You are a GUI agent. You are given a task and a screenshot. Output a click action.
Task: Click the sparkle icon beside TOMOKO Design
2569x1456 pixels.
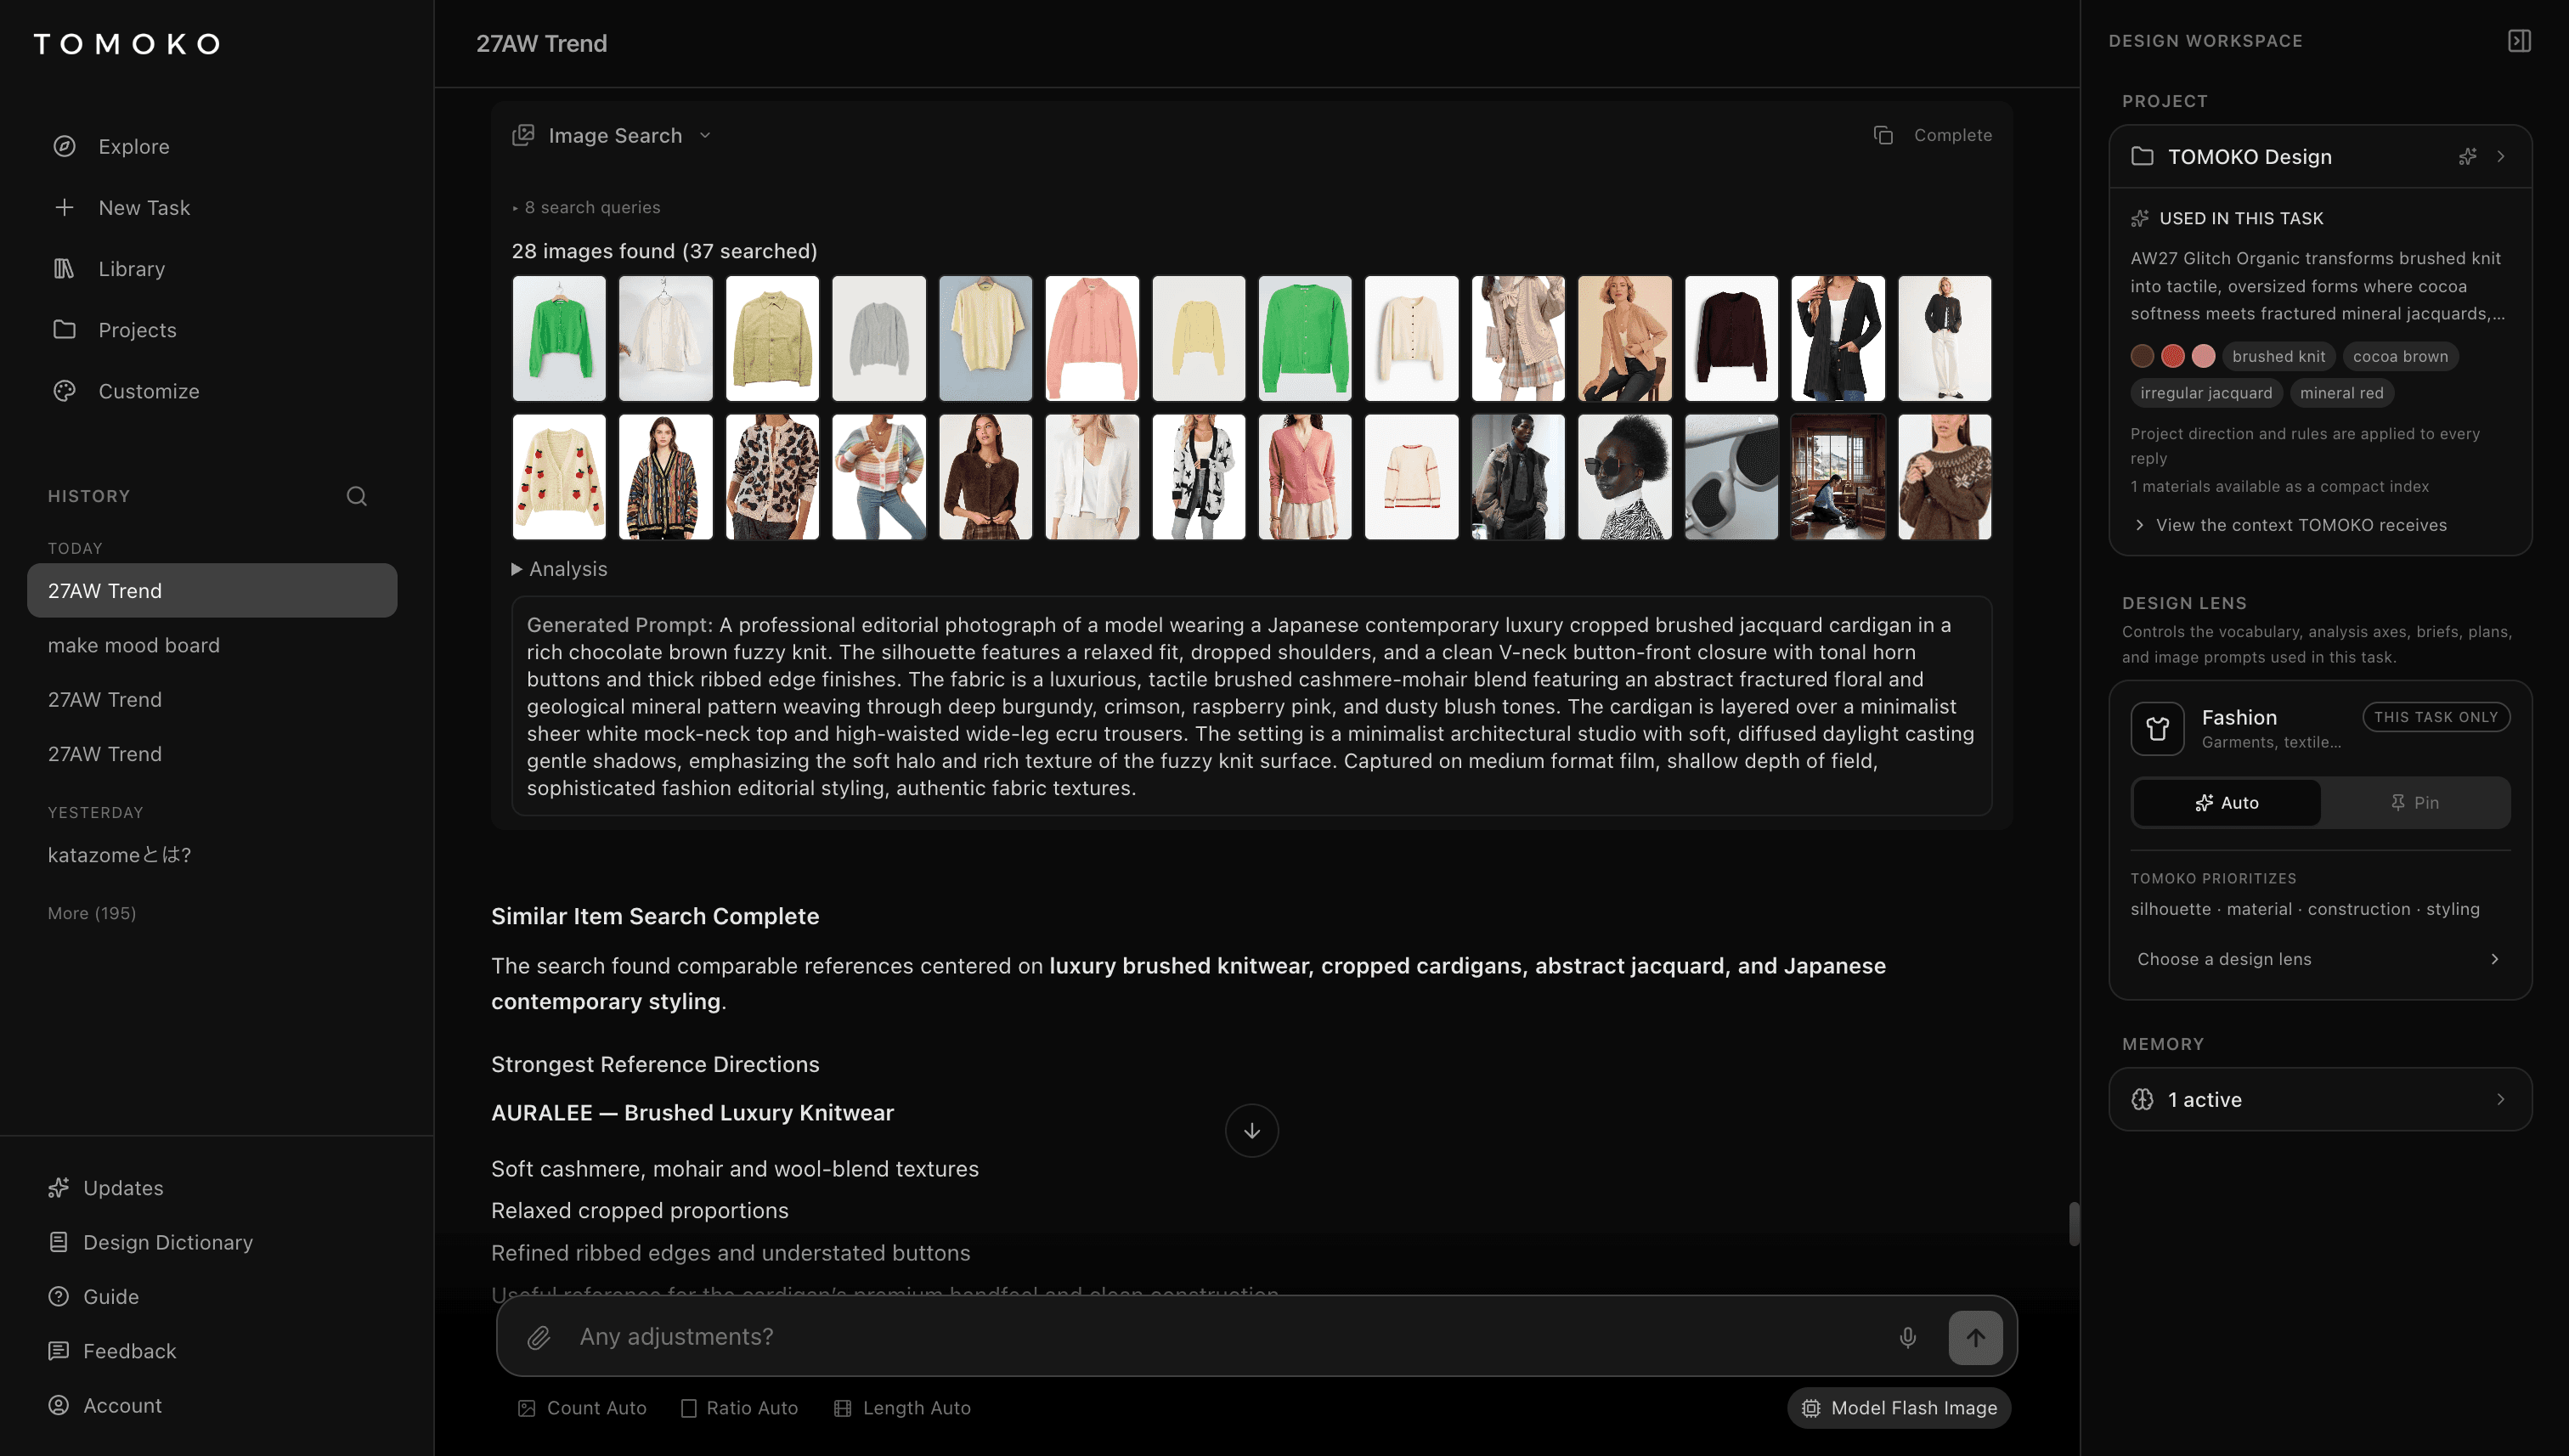pos(2468,156)
